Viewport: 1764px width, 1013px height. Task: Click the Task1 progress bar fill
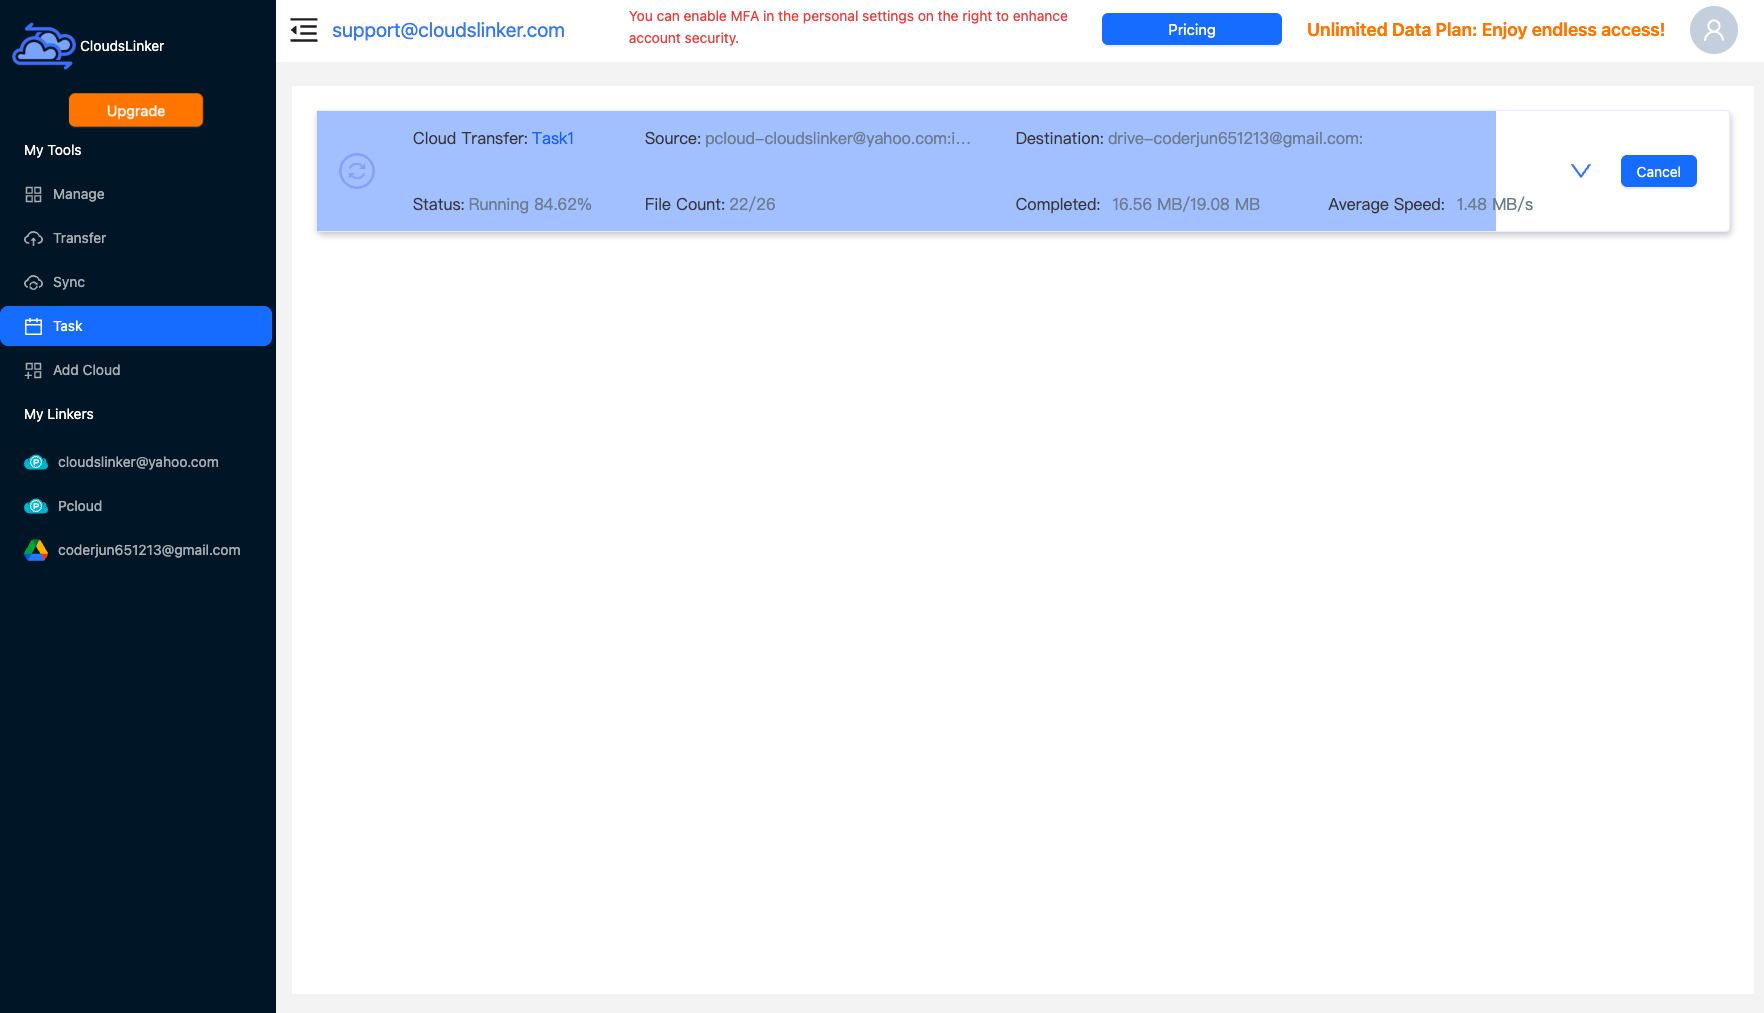[x=906, y=171]
